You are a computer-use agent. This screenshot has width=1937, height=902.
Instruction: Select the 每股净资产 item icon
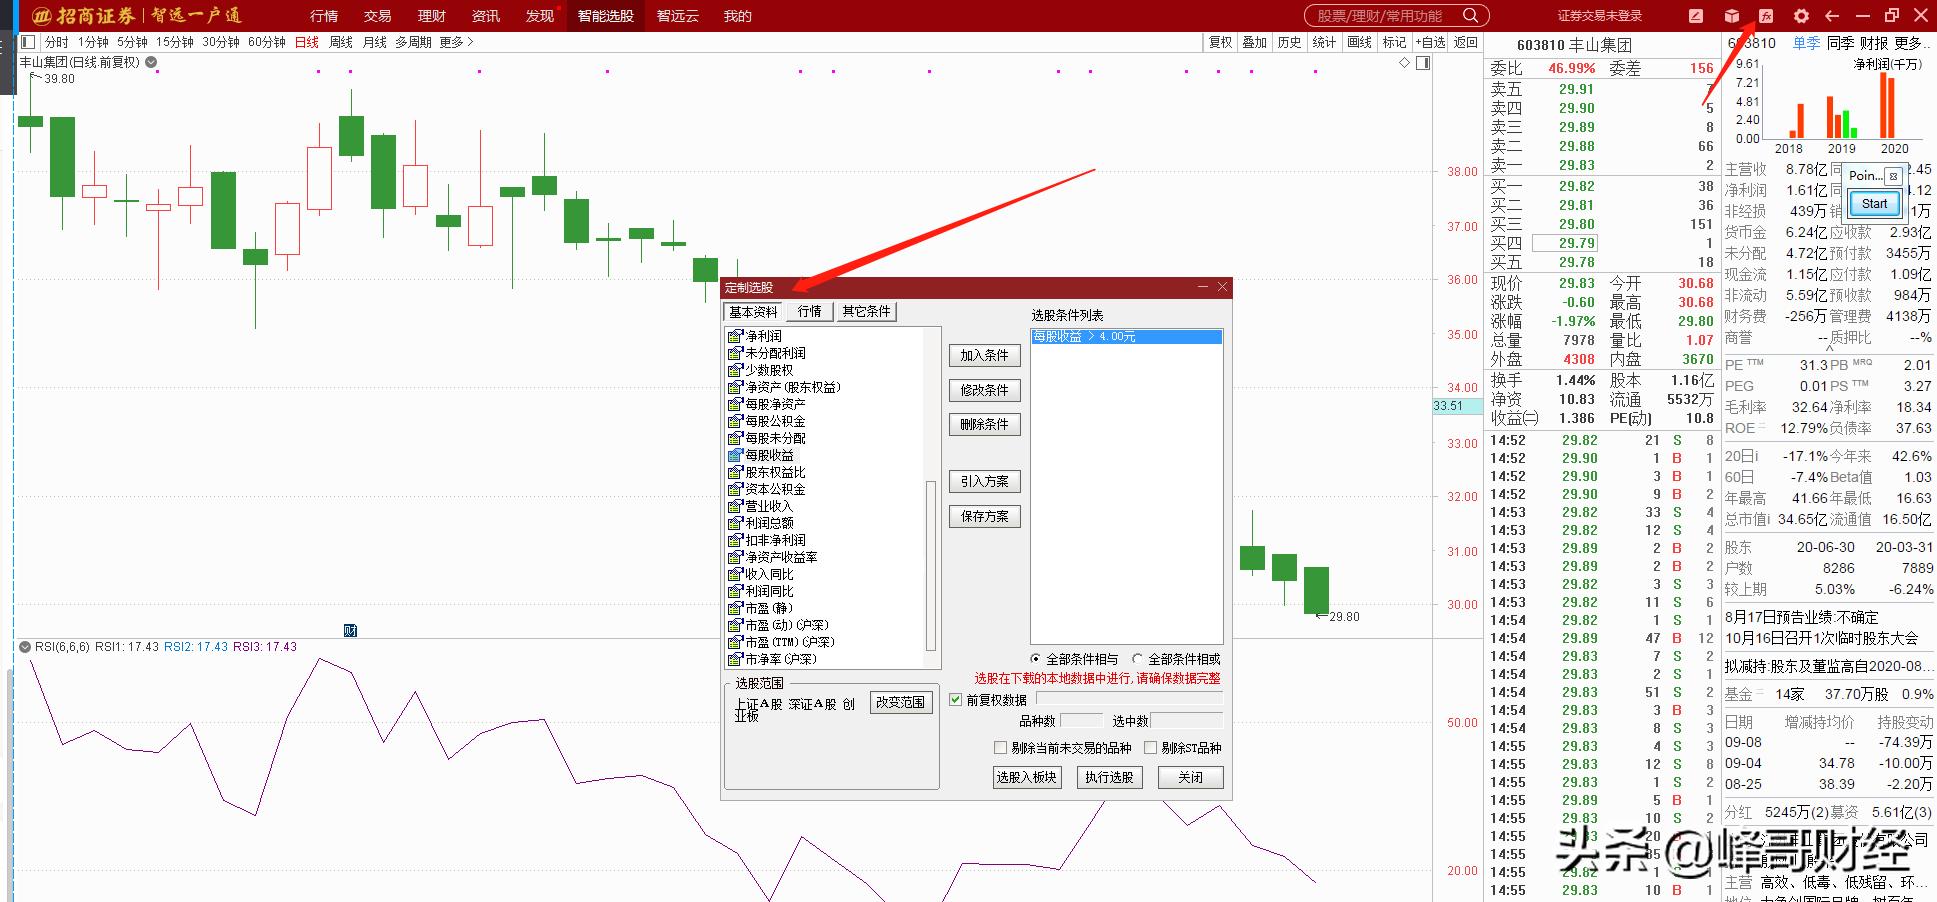point(735,404)
